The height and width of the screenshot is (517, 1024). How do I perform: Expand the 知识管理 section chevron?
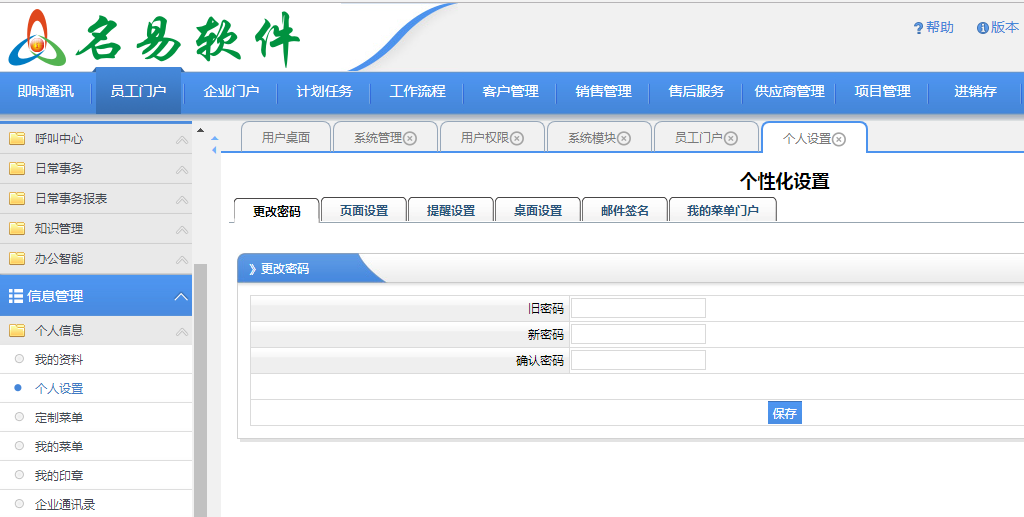181,229
